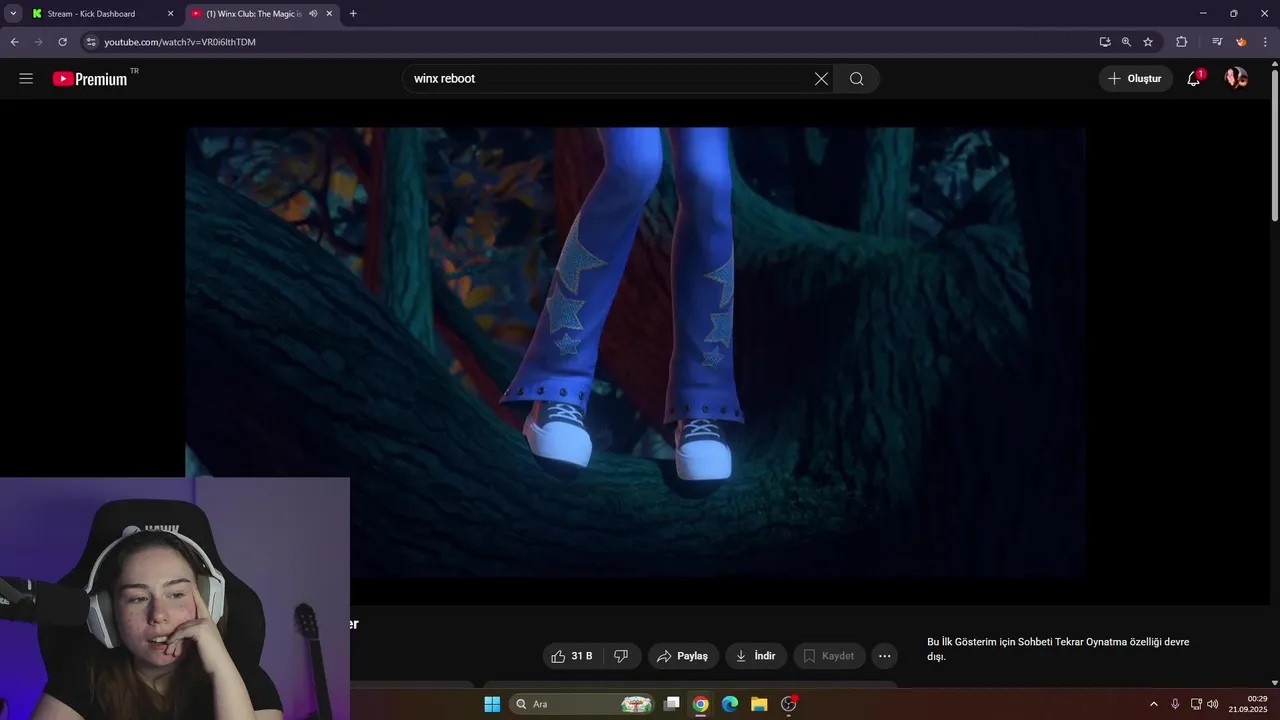The width and height of the screenshot is (1280, 720).
Task: Open a new browser tab
Action: click(353, 14)
